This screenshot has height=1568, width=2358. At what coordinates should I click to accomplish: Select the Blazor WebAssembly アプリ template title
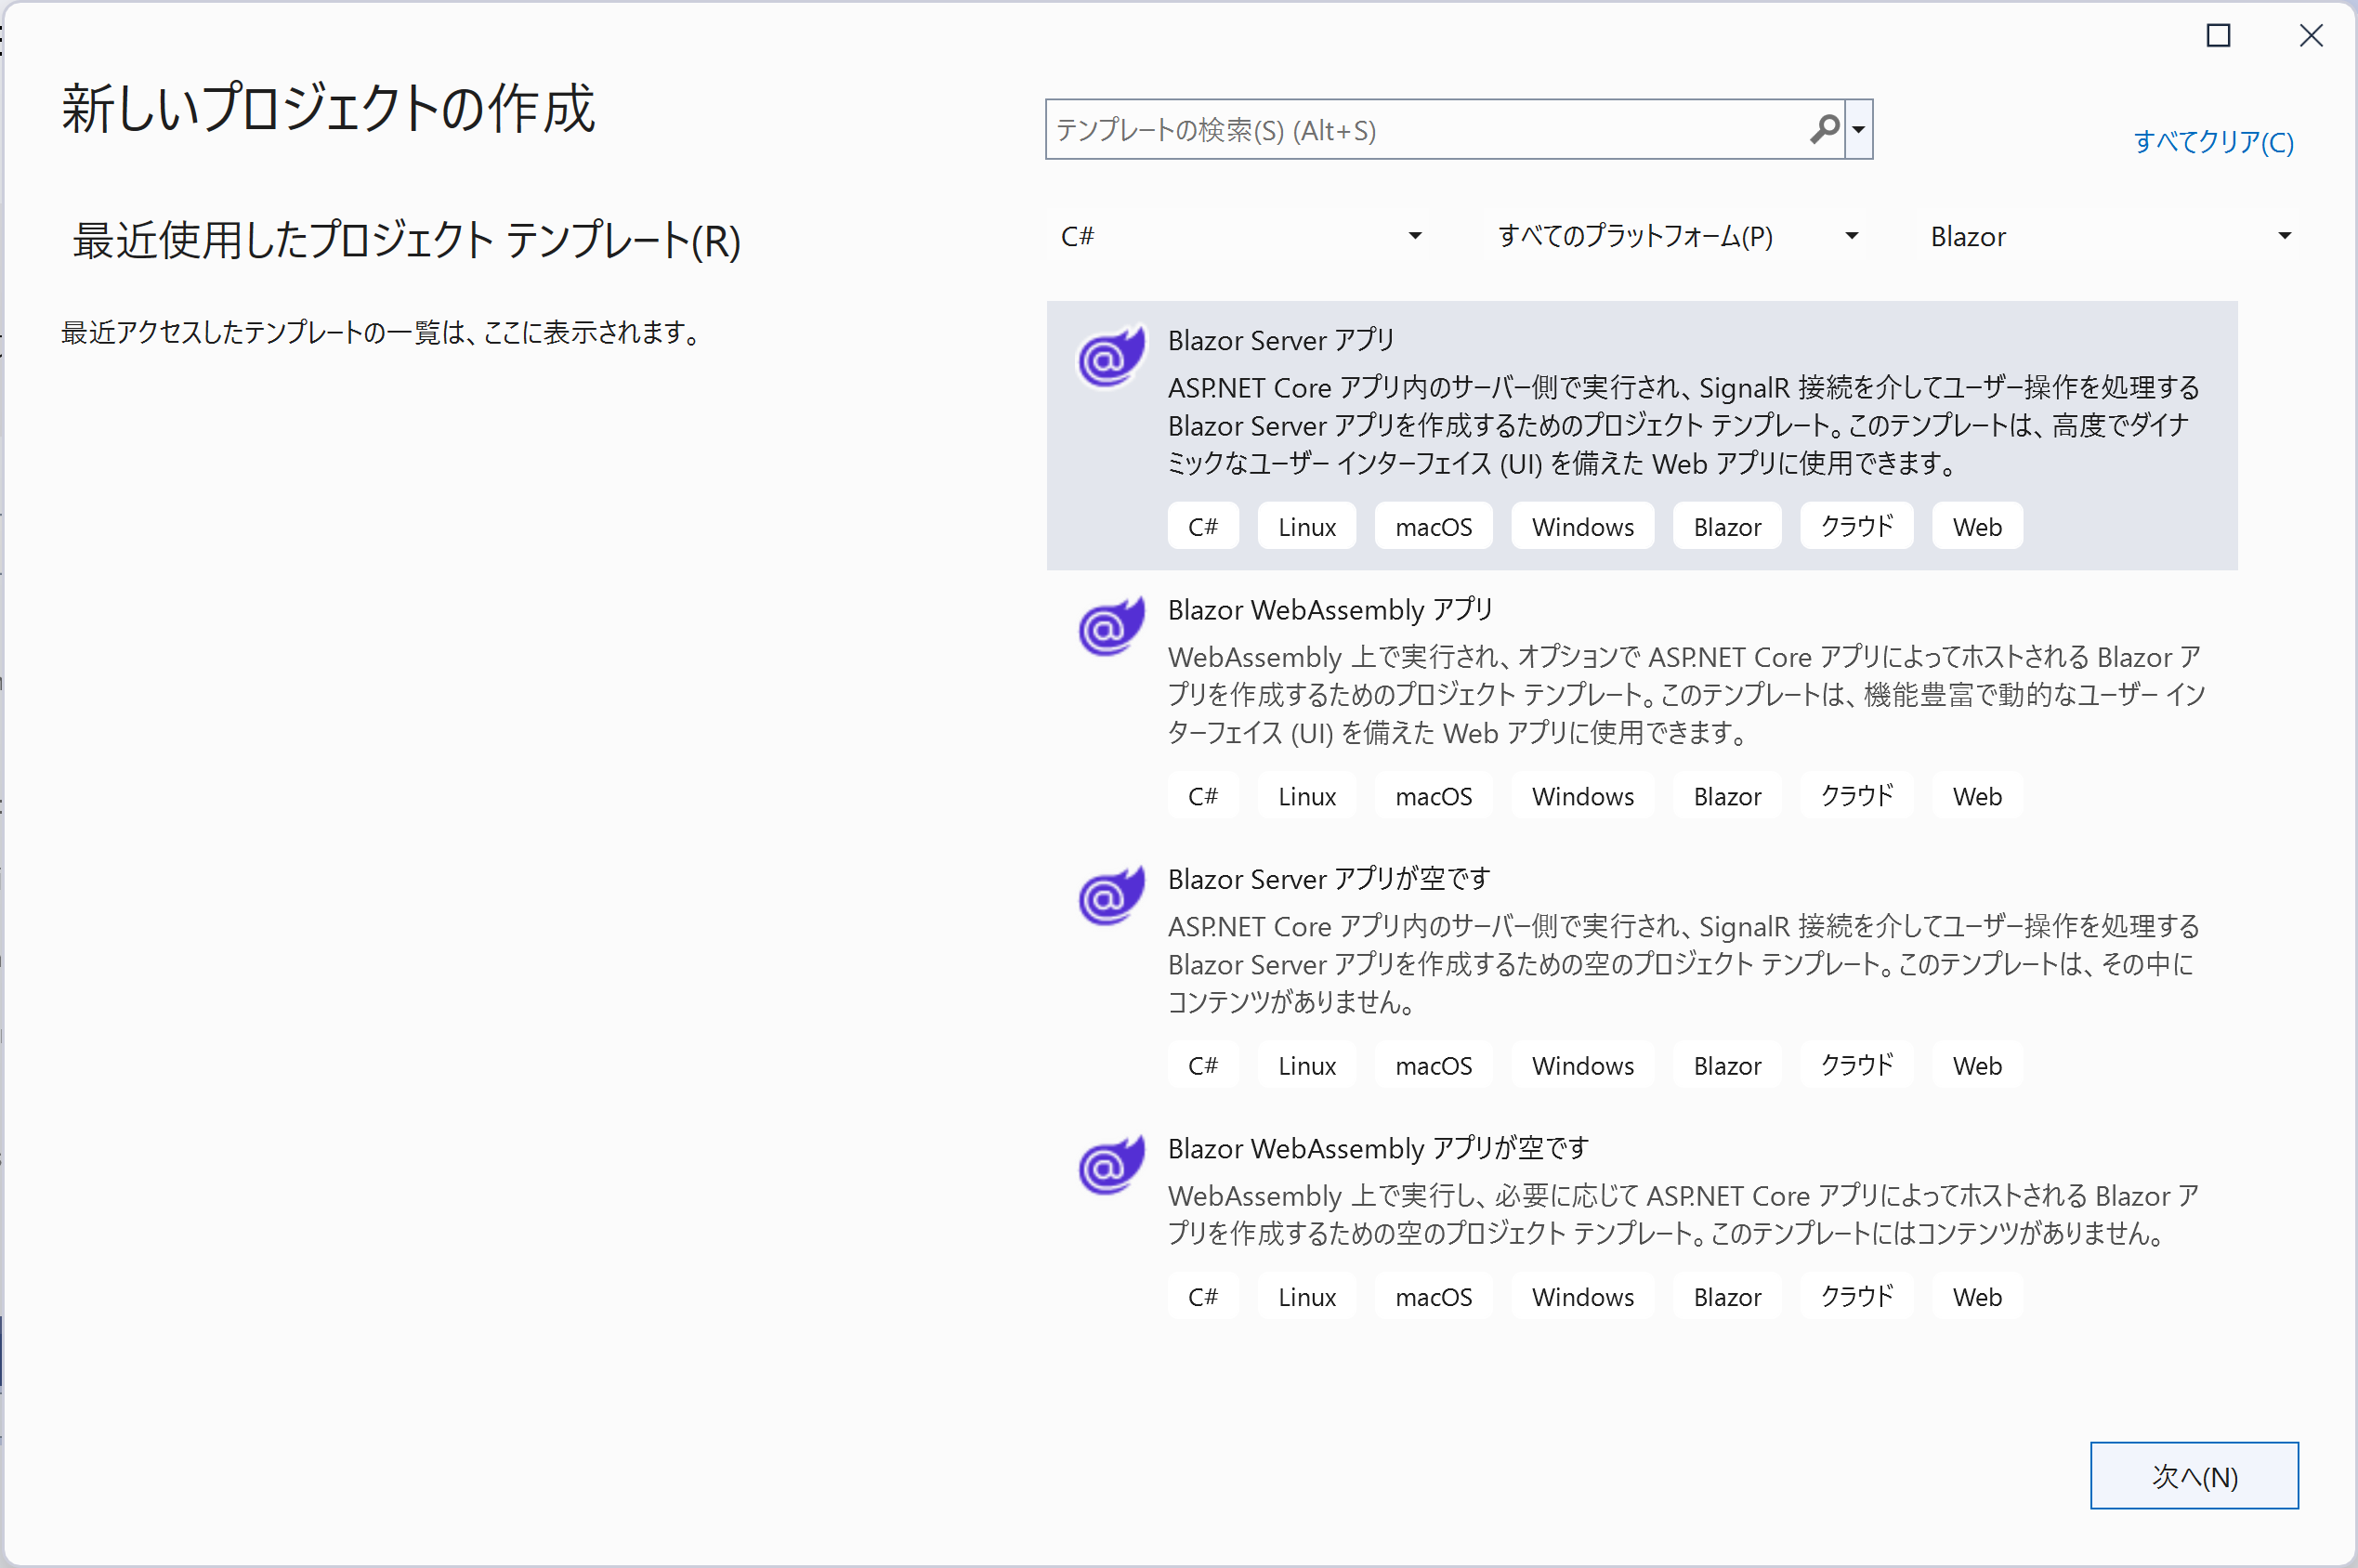pos(1330,609)
